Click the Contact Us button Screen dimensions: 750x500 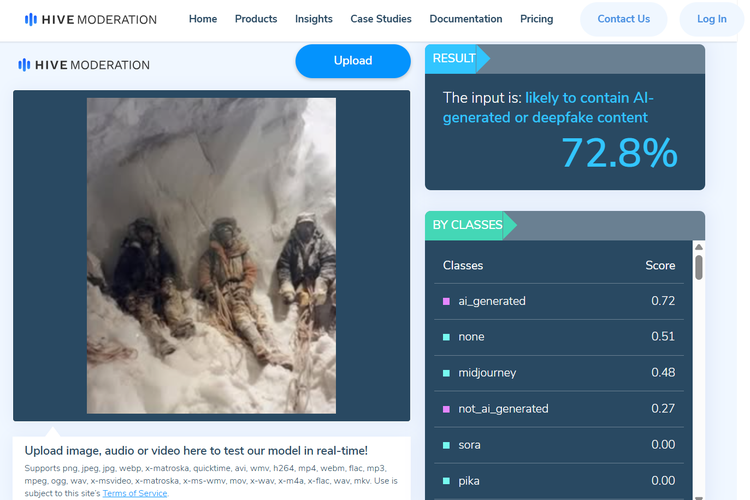pos(624,19)
